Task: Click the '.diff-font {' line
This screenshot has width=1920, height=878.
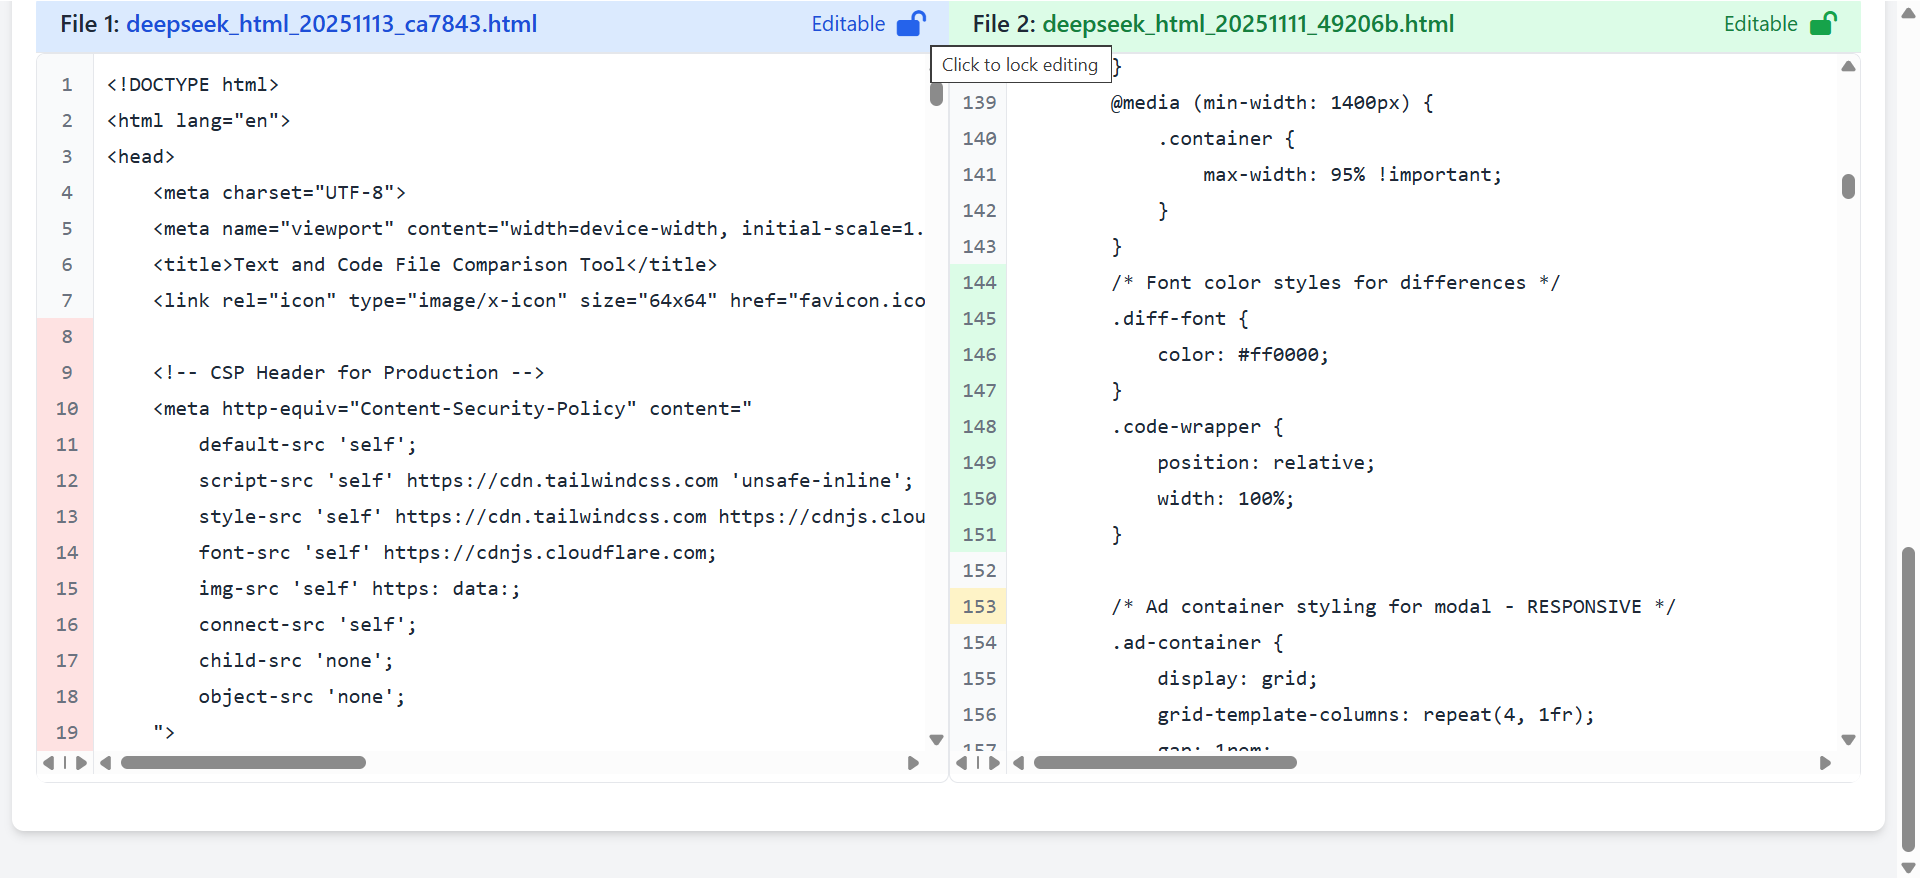Action: click(1180, 318)
